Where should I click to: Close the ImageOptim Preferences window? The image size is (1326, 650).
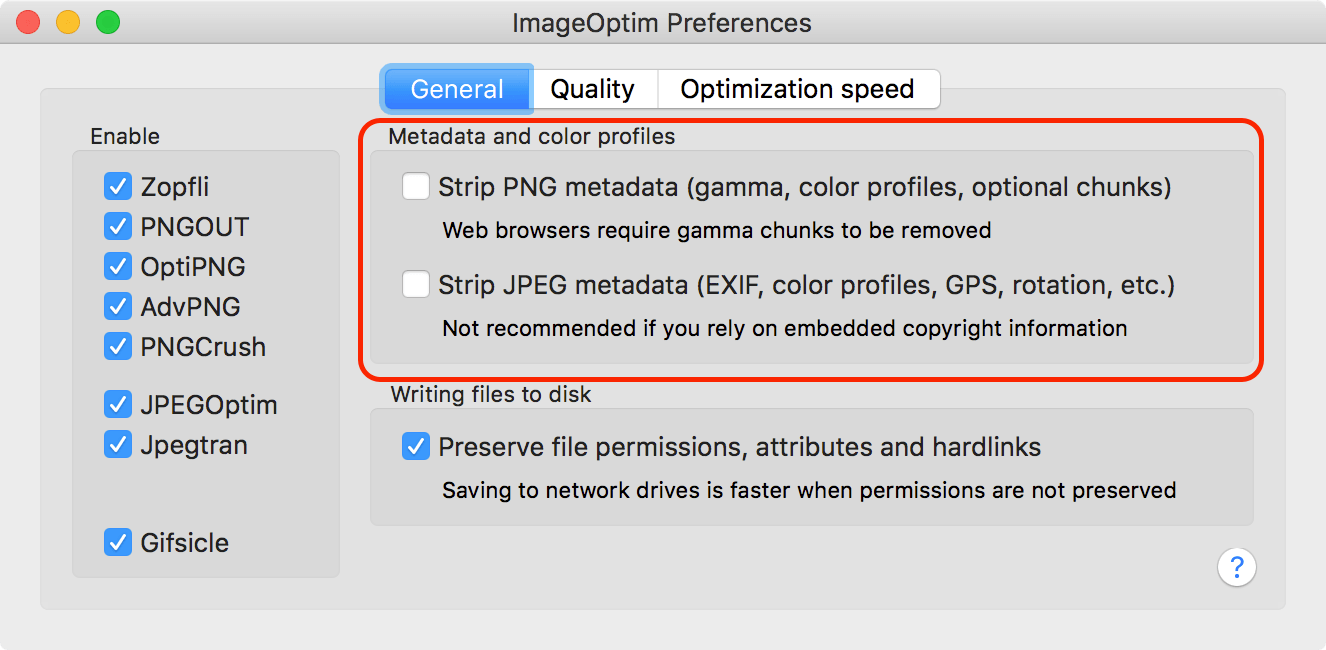tap(28, 22)
